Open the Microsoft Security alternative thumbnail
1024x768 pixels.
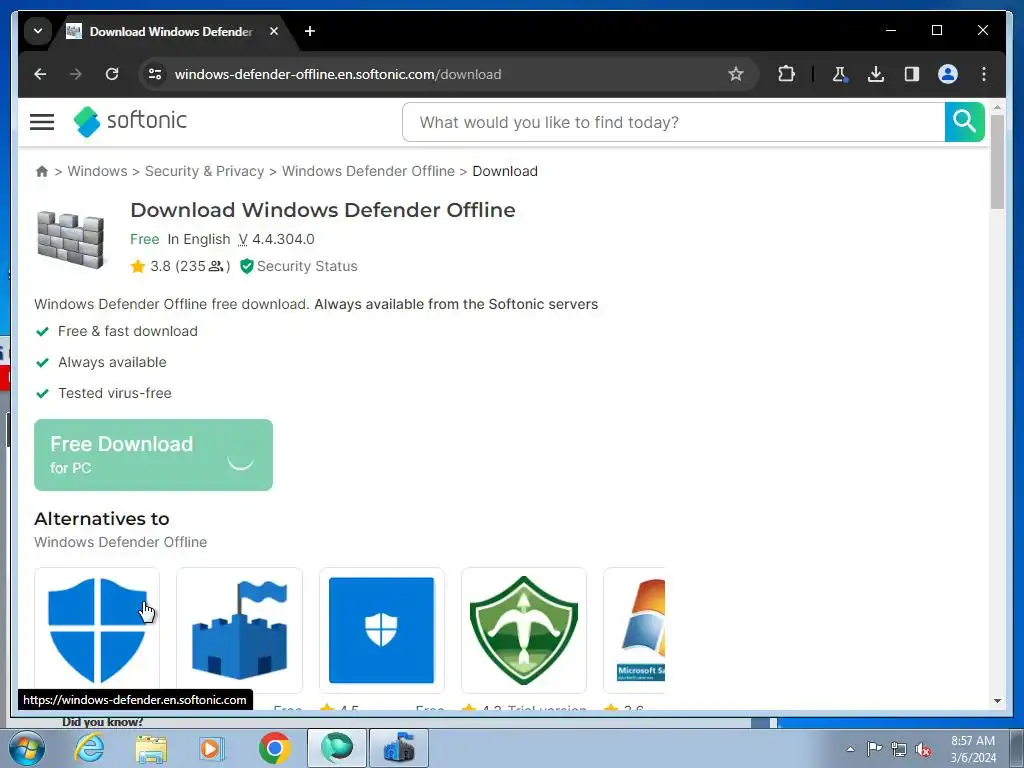click(635, 630)
